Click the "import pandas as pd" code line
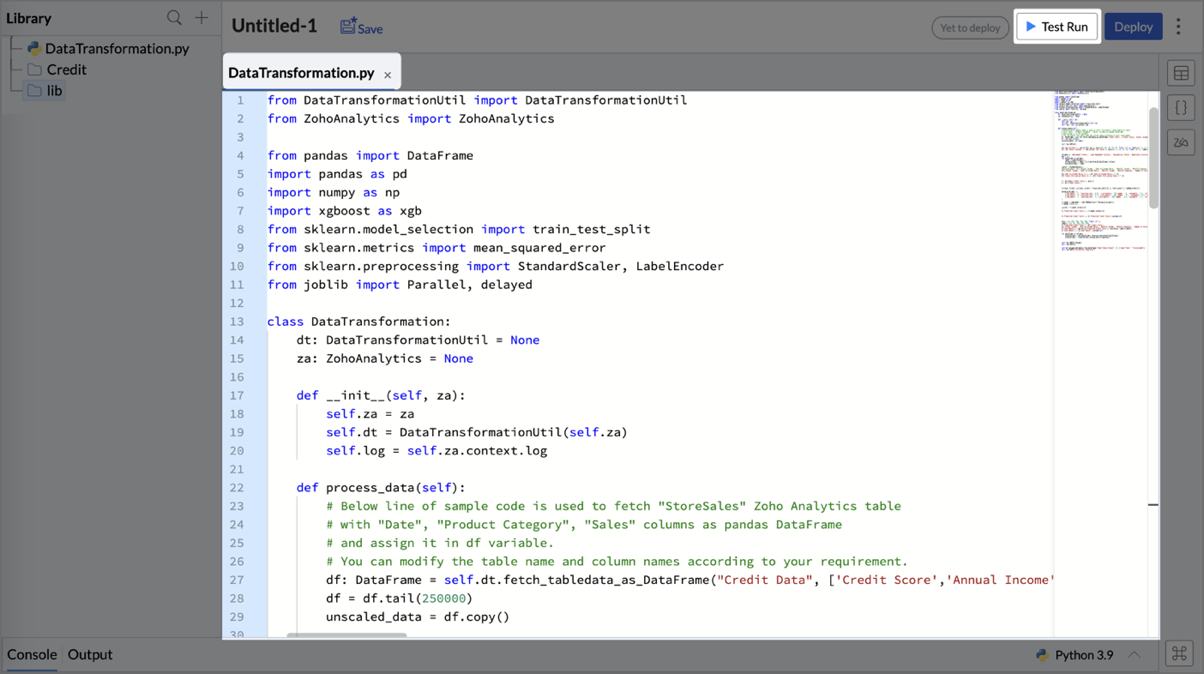 (x=337, y=174)
